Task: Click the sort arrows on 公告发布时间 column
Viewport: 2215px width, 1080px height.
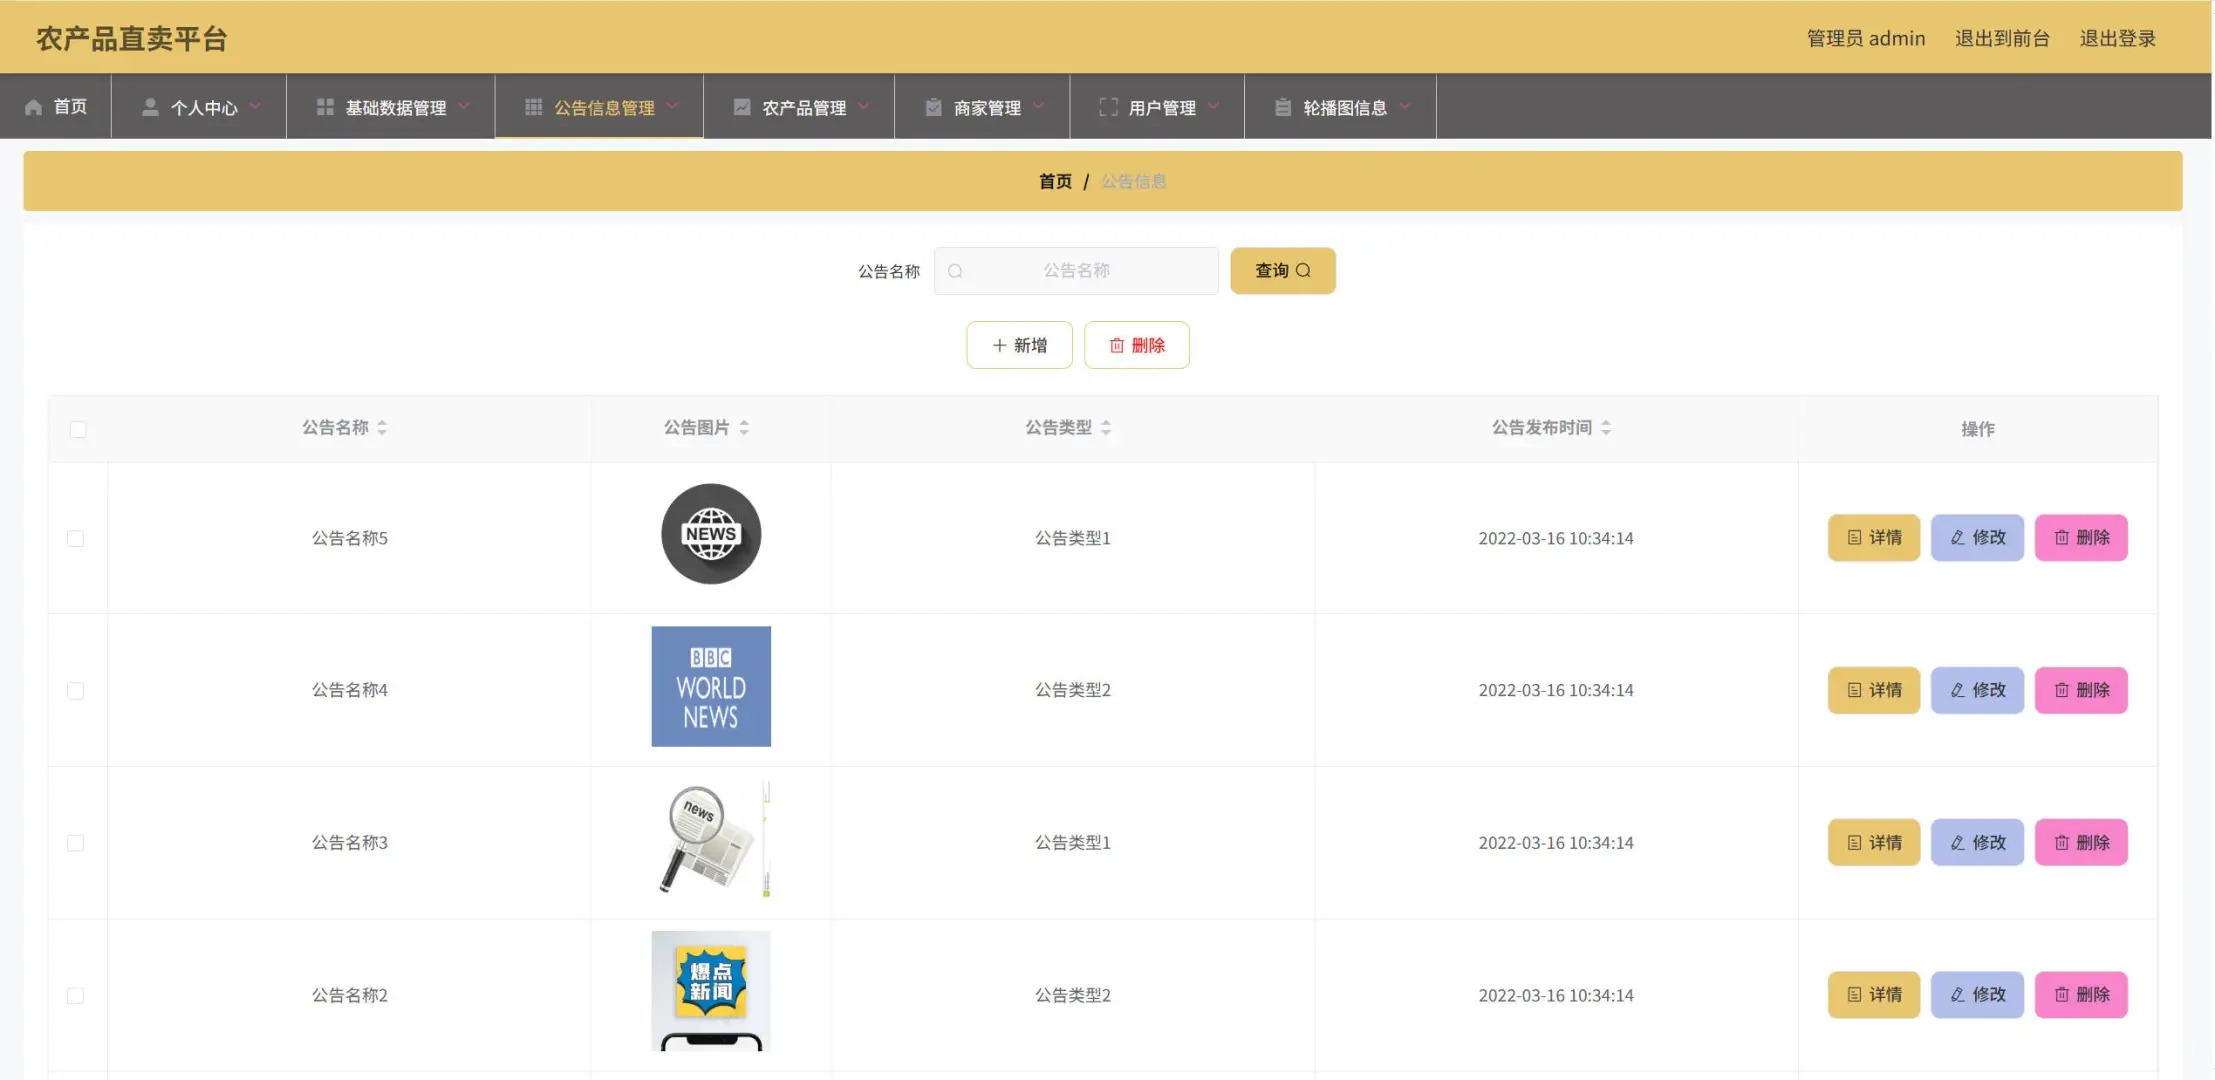Action: tap(1606, 428)
